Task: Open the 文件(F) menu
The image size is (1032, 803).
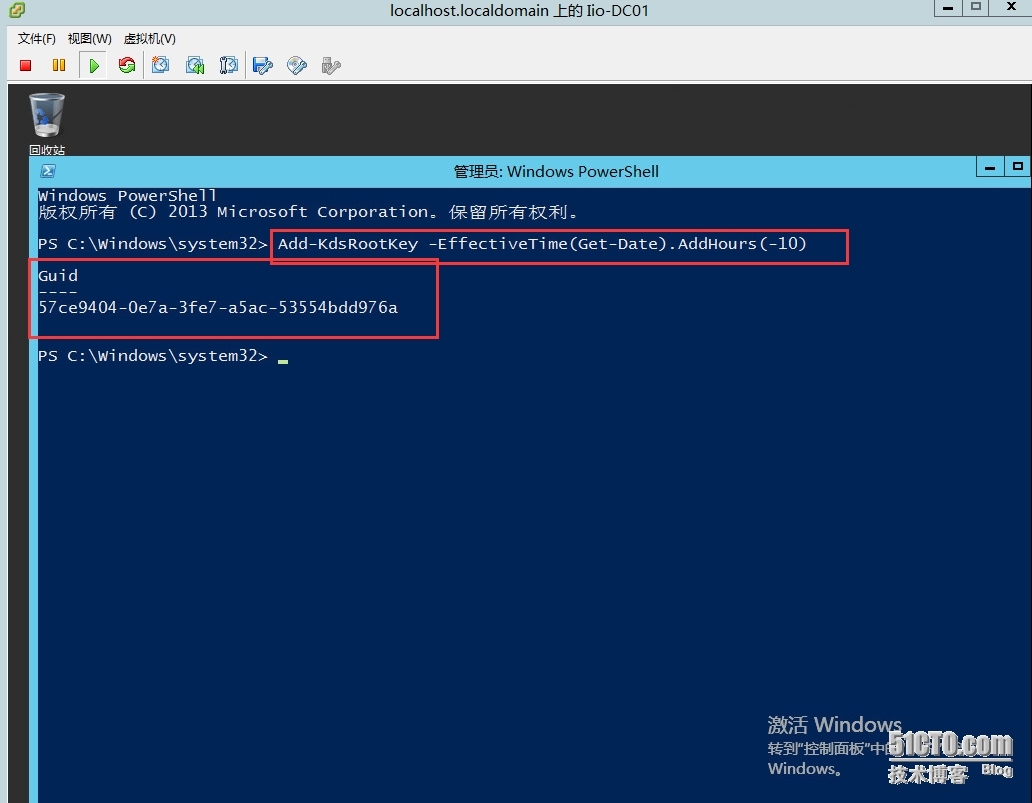Action: point(36,39)
